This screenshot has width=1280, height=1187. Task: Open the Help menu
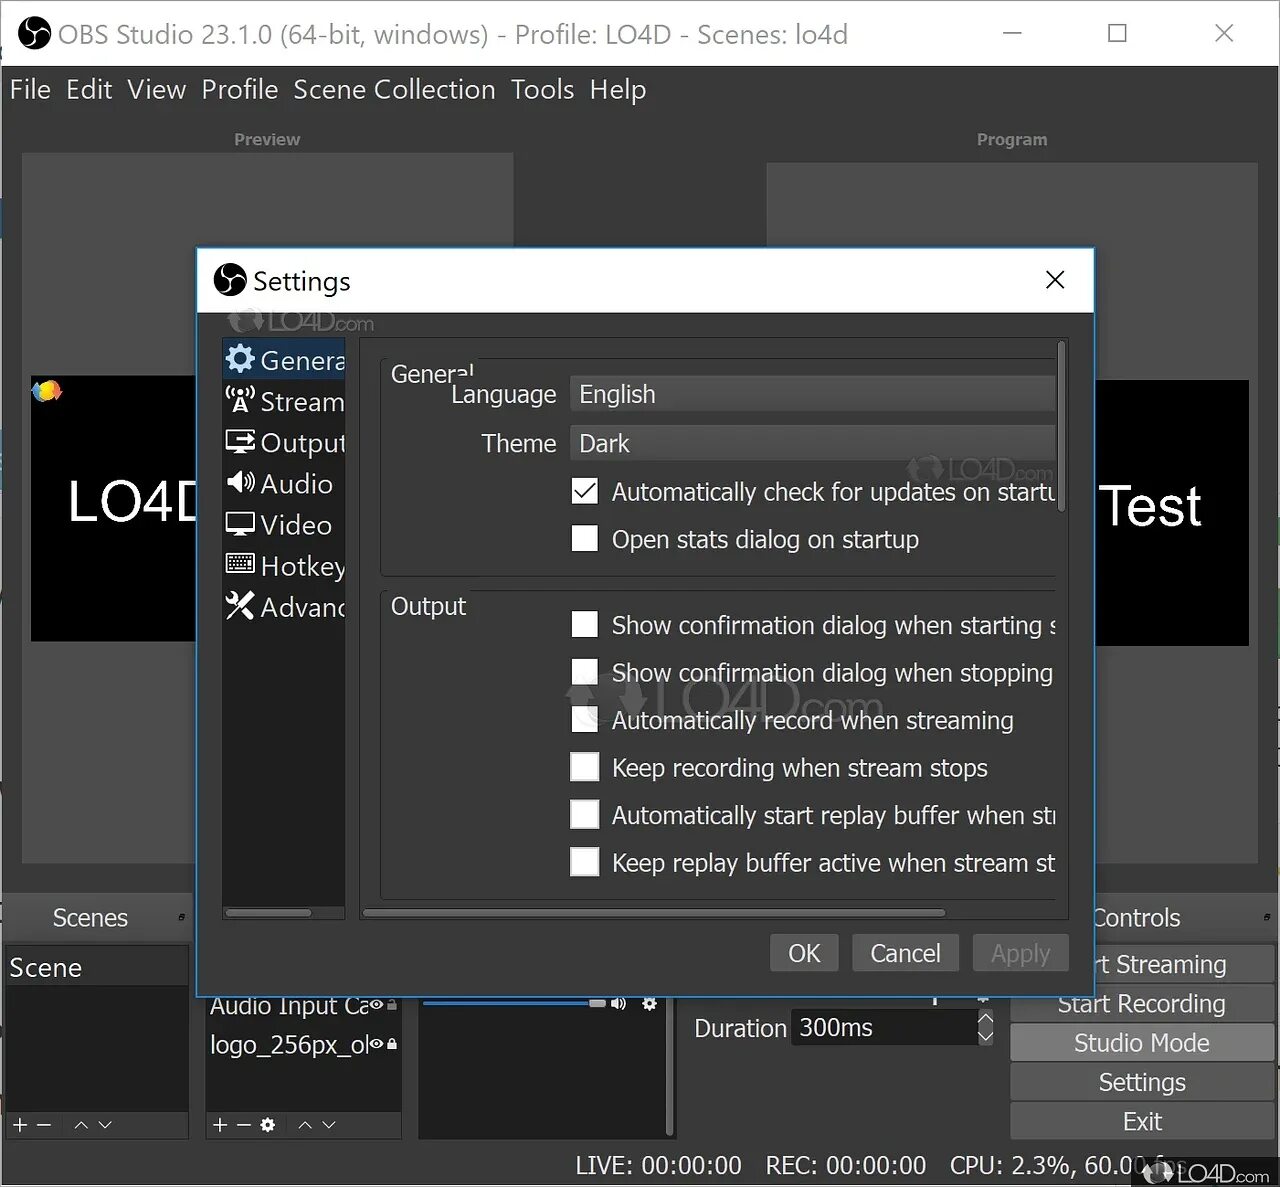click(618, 90)
